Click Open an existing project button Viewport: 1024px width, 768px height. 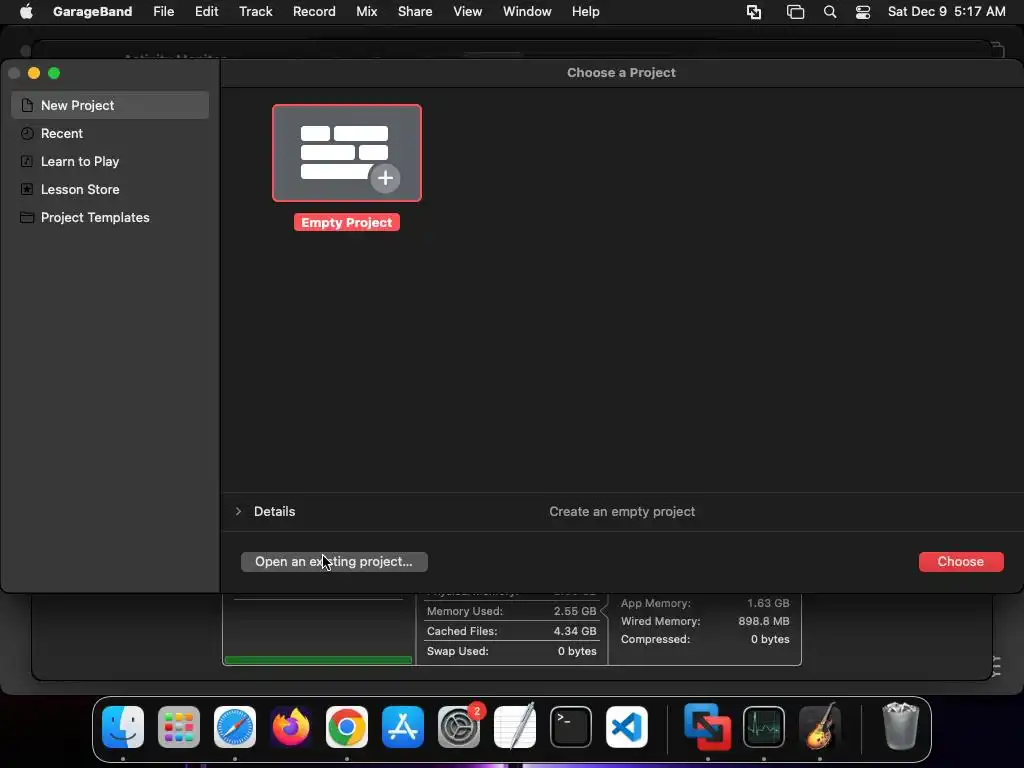tap(334, 562)
